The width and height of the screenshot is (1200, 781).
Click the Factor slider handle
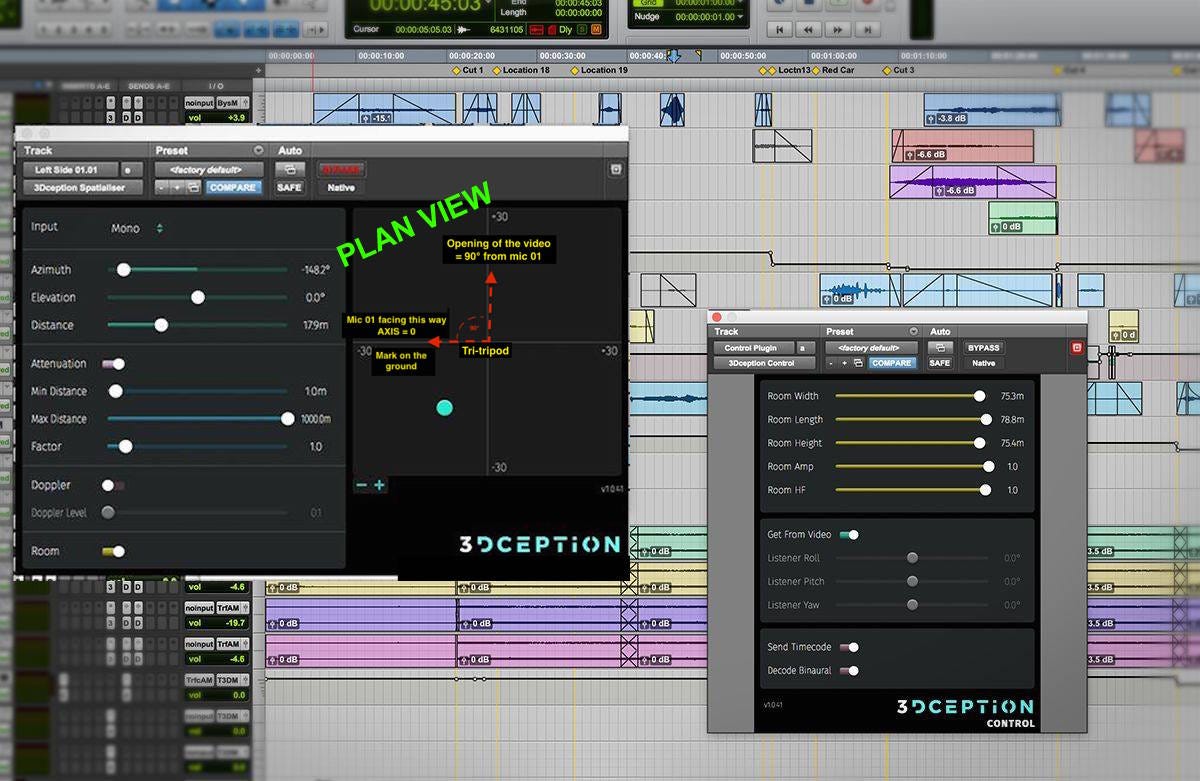pyautogui.click(x=125, y=446)
